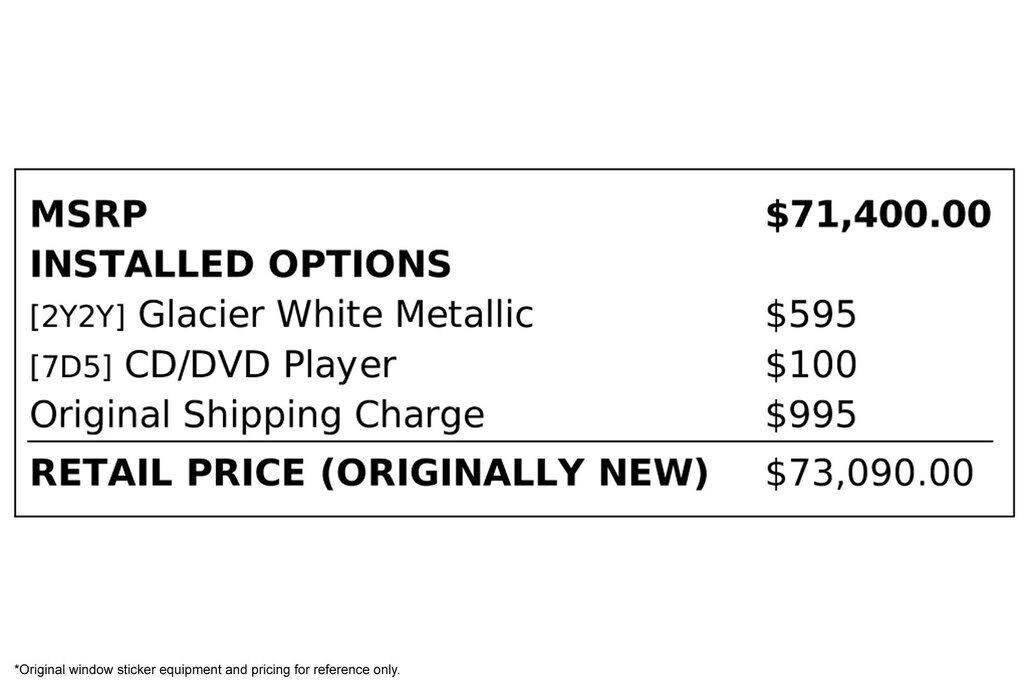Click the word Metallic in paint option

464,313
